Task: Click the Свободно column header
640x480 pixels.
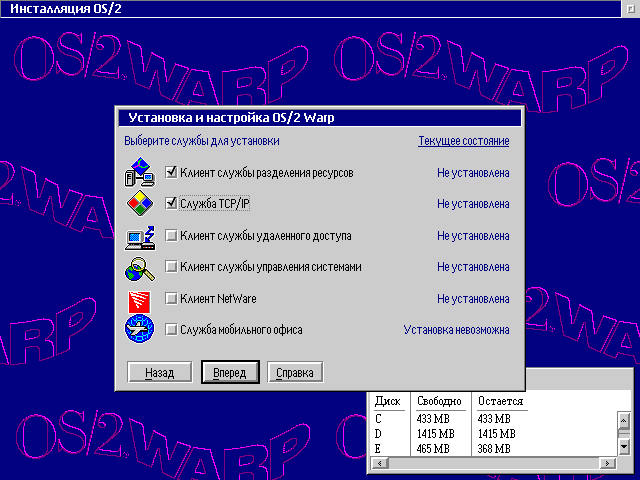Action: (x=439, y=401)
